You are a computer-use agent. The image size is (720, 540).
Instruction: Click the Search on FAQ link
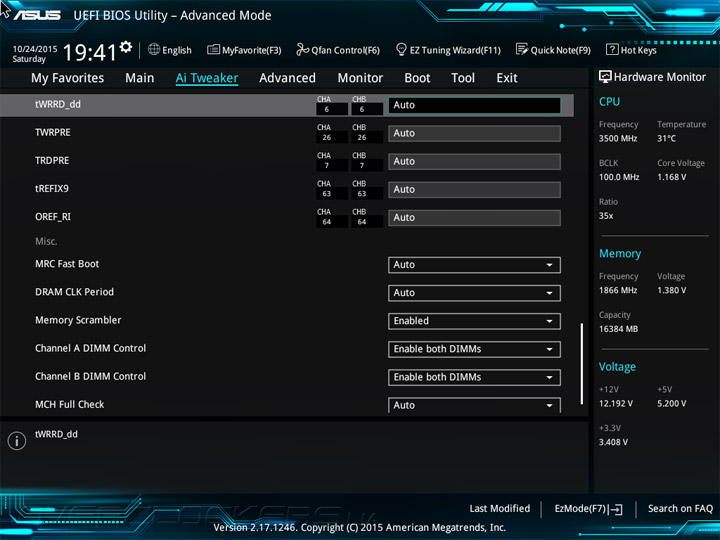pyautogui.click(x=680, y=509)
